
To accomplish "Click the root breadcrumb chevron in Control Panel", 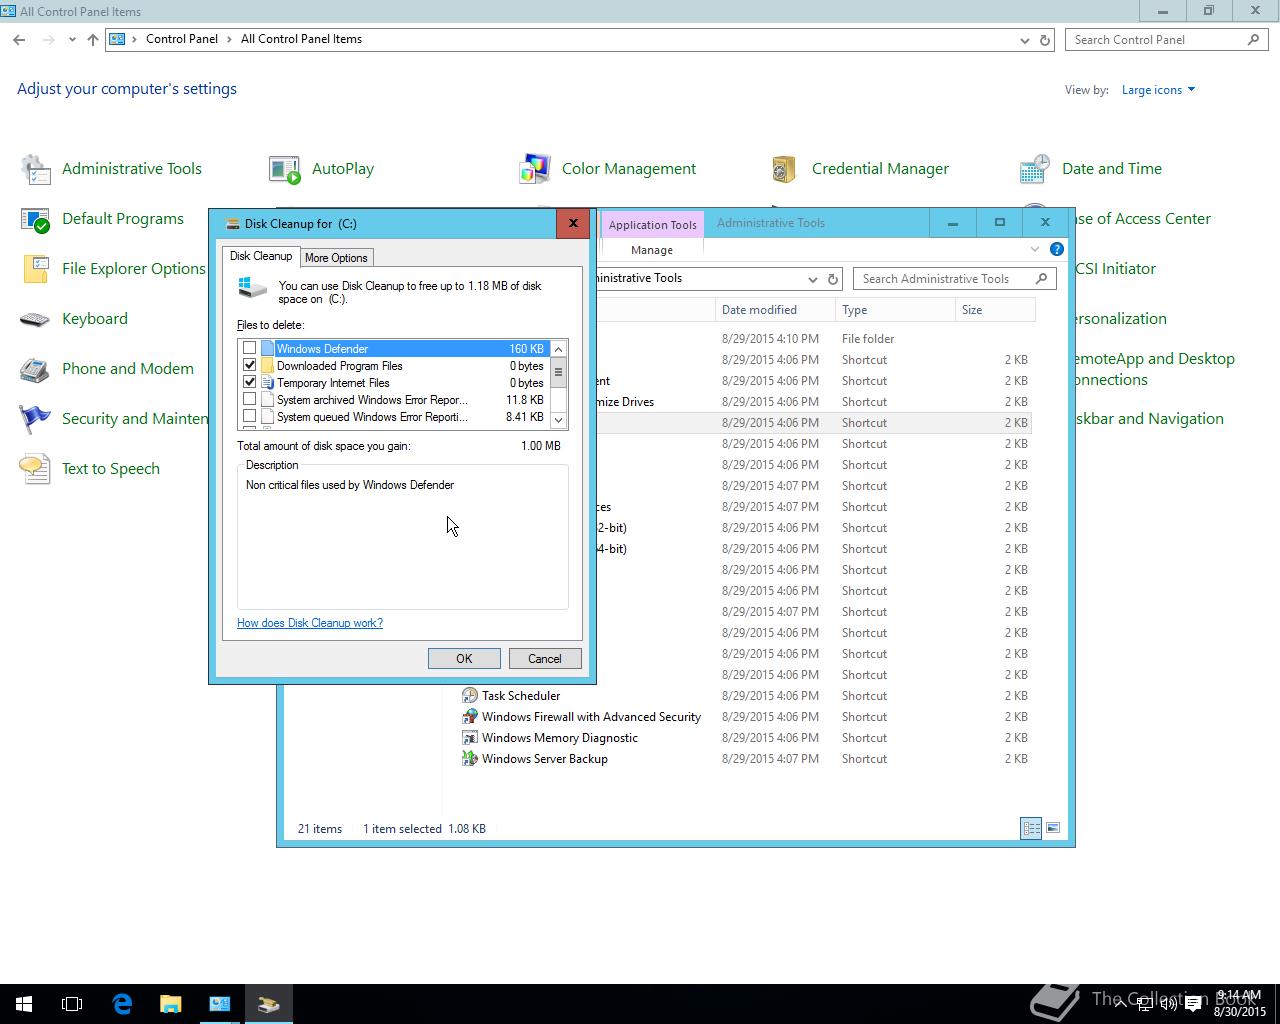I will [134, 40].
